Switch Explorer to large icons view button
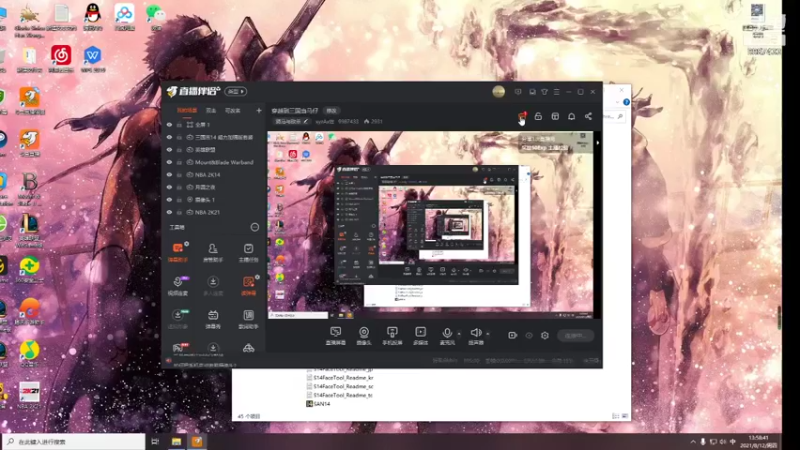 click(624, 416)
